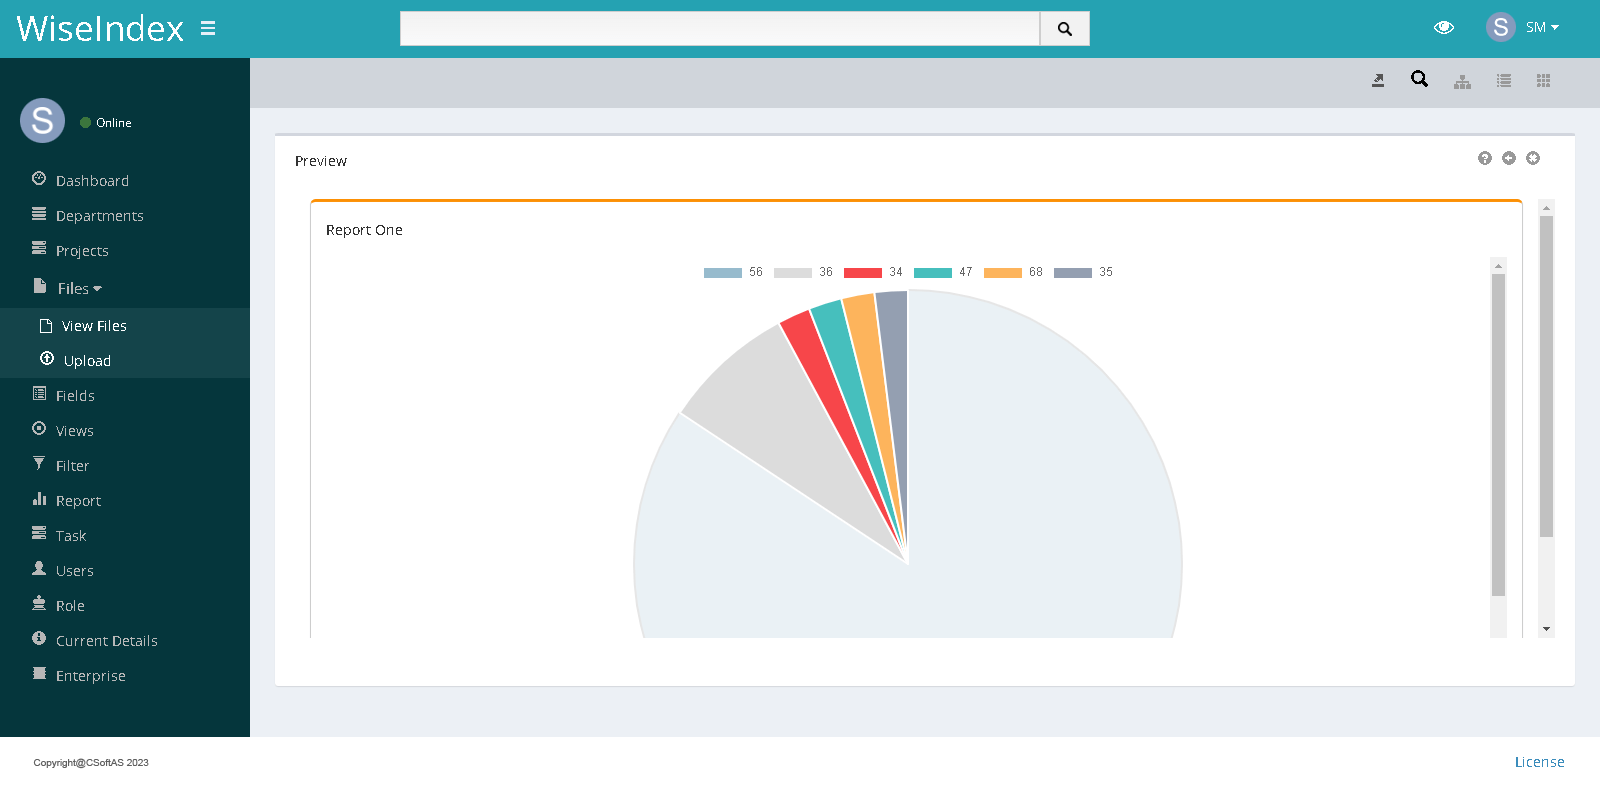
Task: Open the Dashboard menu item
Action: (92, 181)
